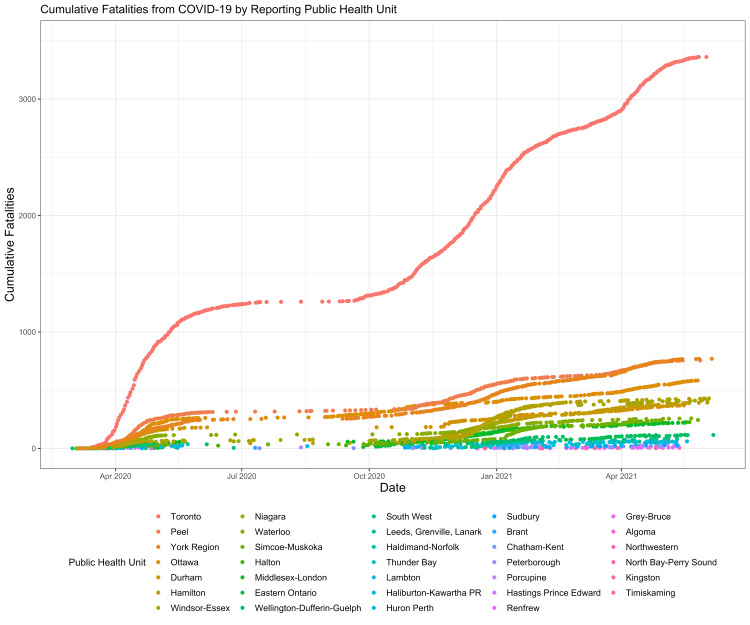Click the 'Kingston' legend label

643,578
